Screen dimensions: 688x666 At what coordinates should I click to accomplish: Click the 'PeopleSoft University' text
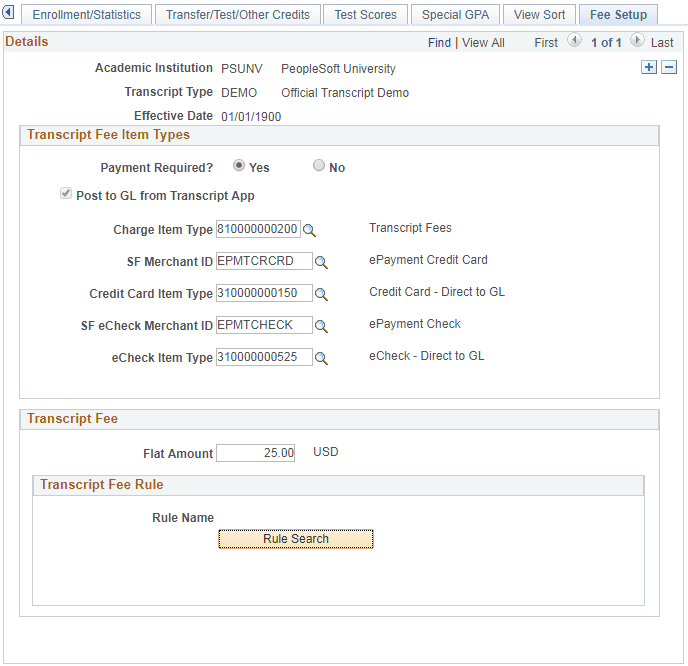tap(338, 69)
